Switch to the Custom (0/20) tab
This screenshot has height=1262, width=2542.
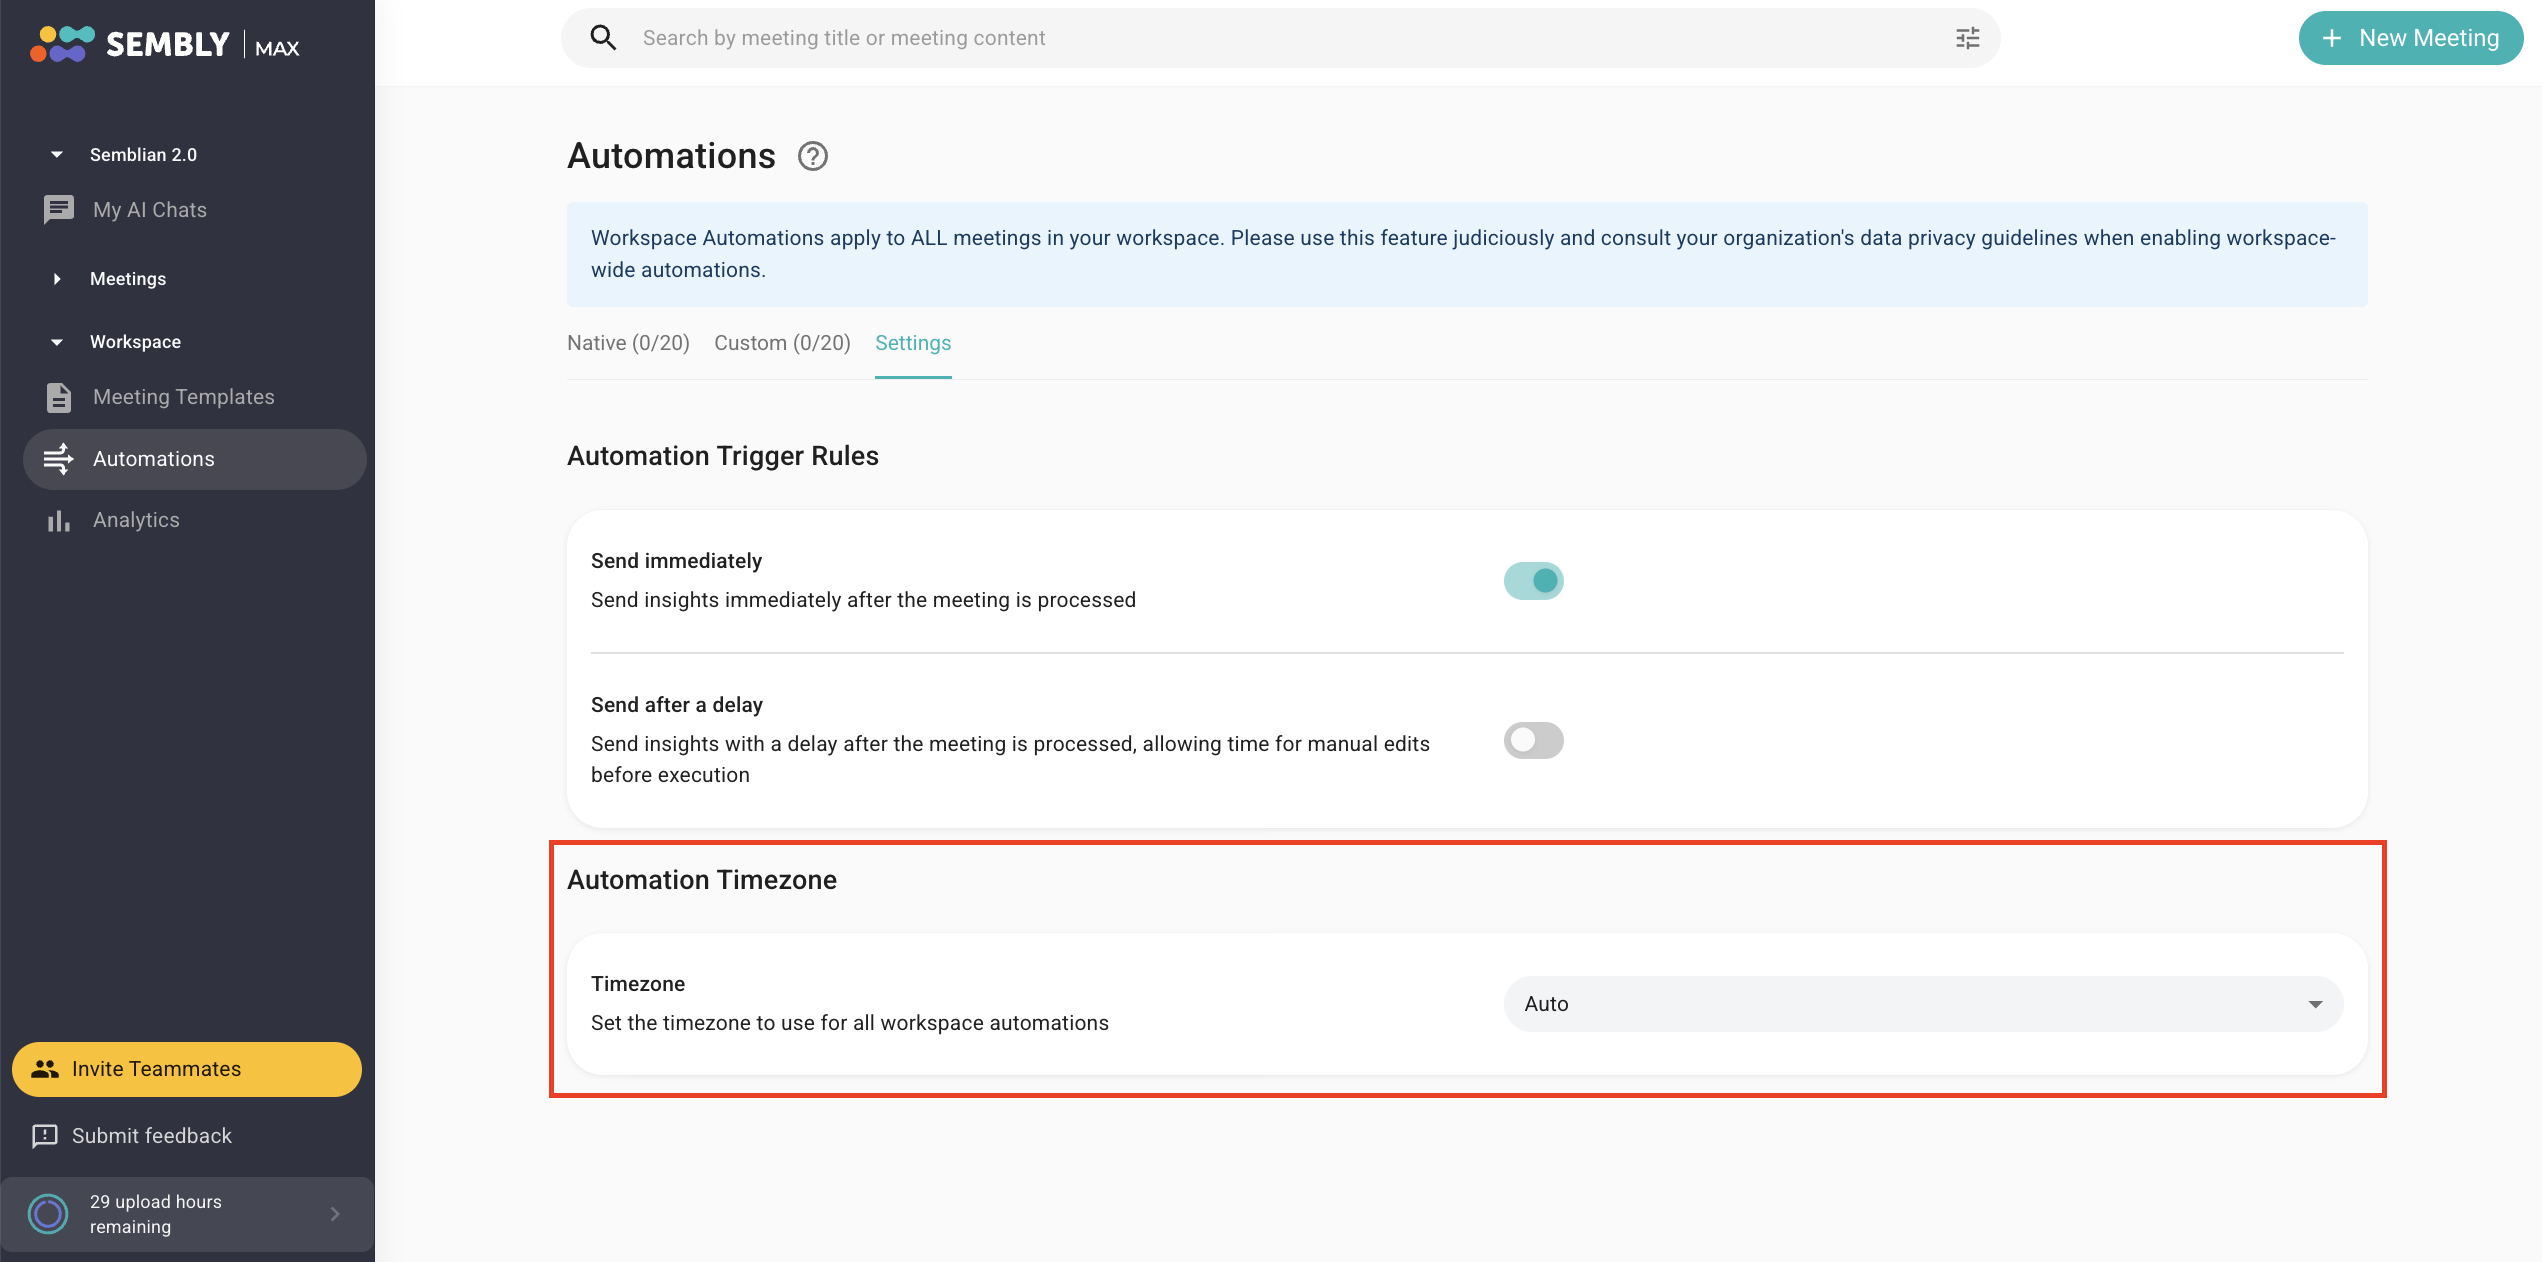pos(782,343)
